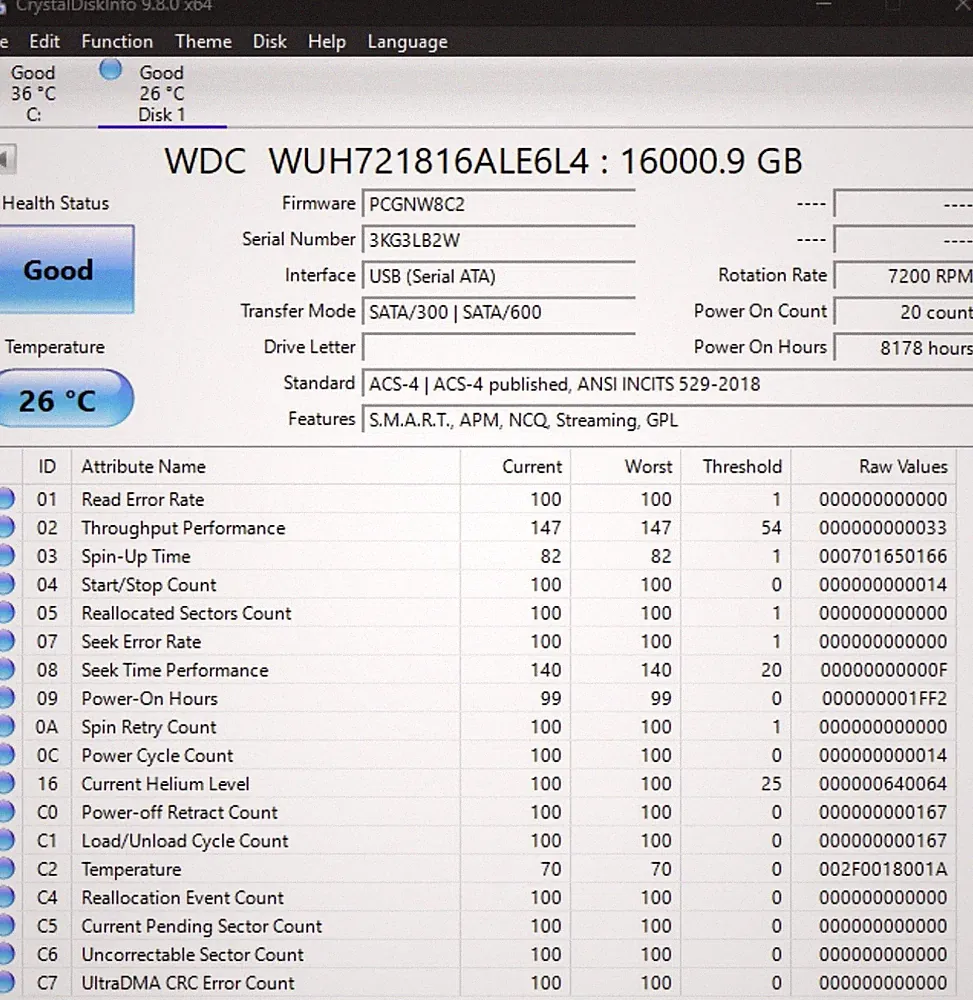Select the Read Error Rate attribute name
This screenshot has width=973, height=1000.
pyautogui.click(x=143, y=499)
